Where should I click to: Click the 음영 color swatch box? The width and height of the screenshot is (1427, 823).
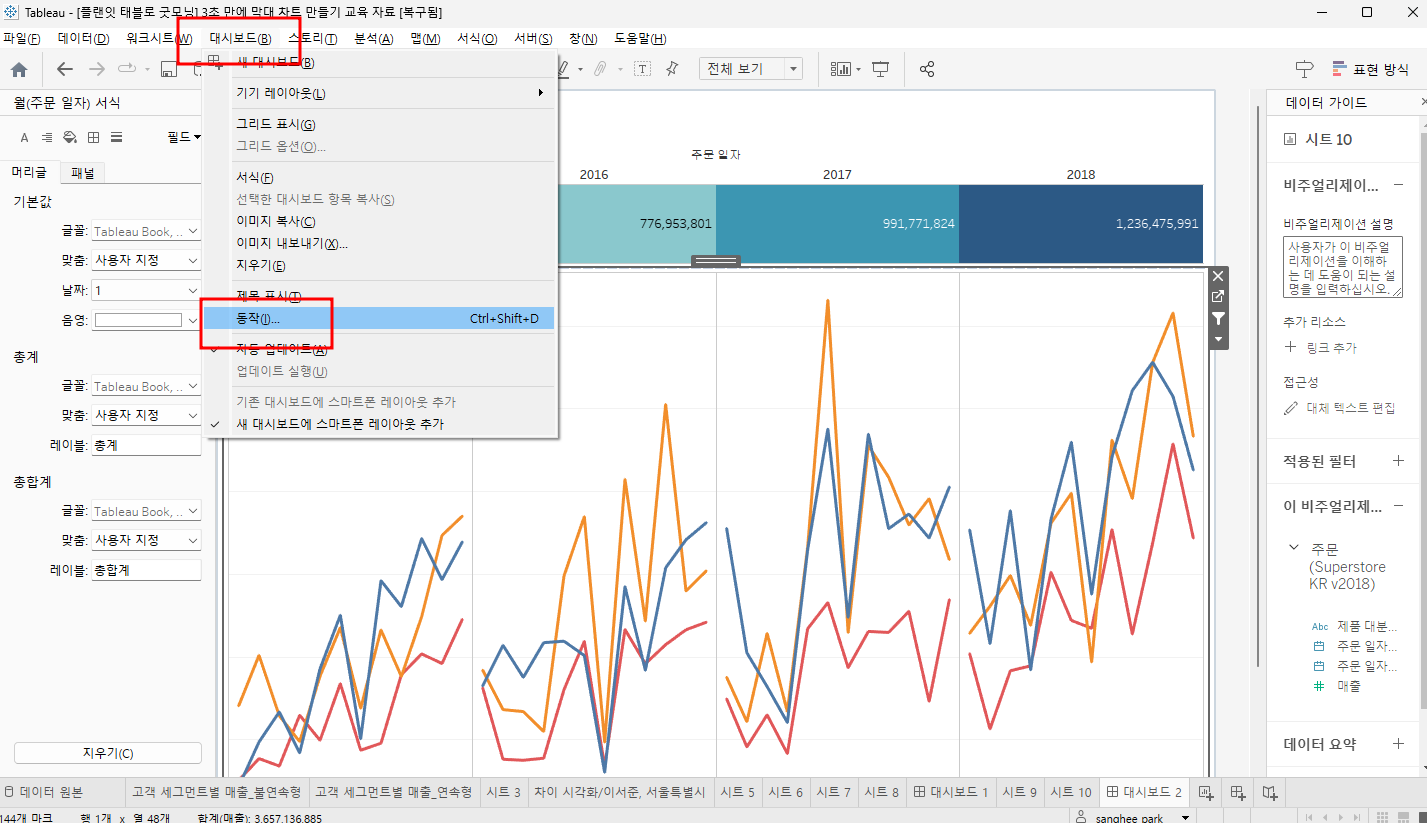click(x=138, y=320)
